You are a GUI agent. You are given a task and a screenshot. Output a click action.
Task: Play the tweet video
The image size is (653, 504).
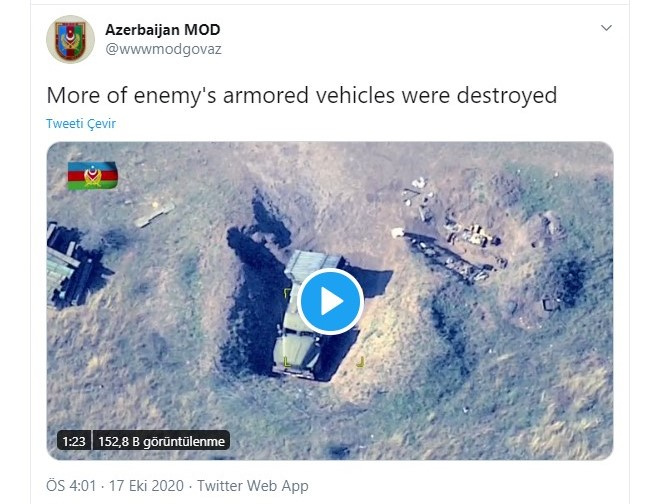(x=331, y=301)
